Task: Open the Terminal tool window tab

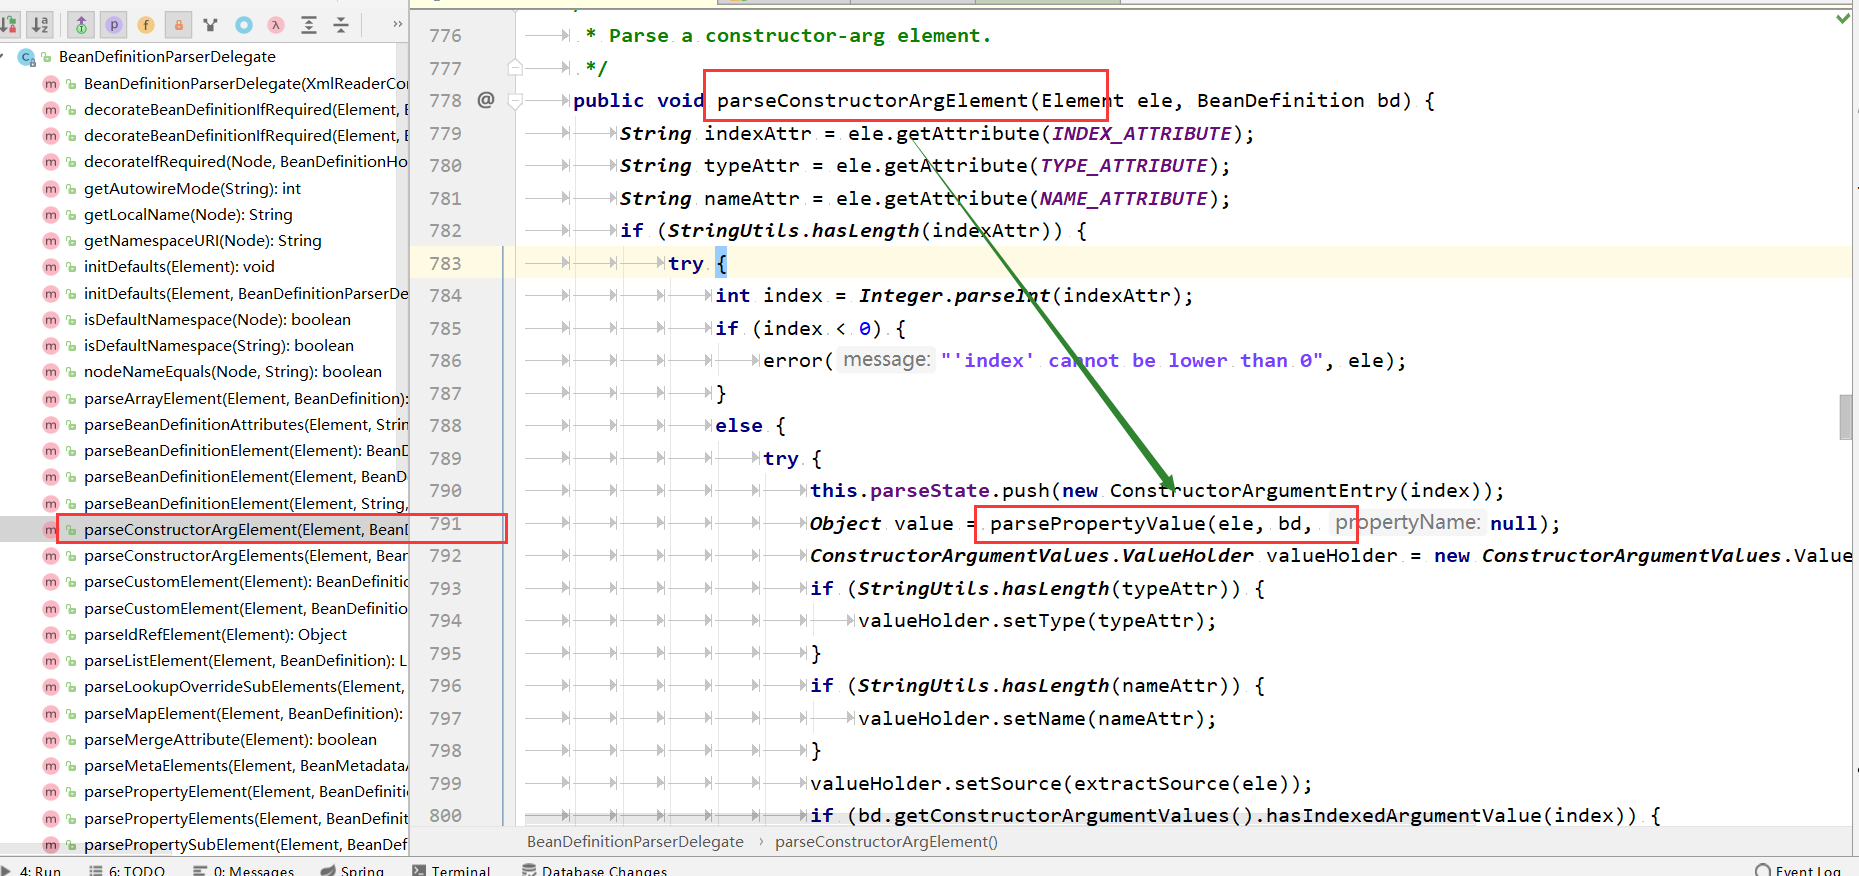Action: pyautogui.click(x=451, y=870)
